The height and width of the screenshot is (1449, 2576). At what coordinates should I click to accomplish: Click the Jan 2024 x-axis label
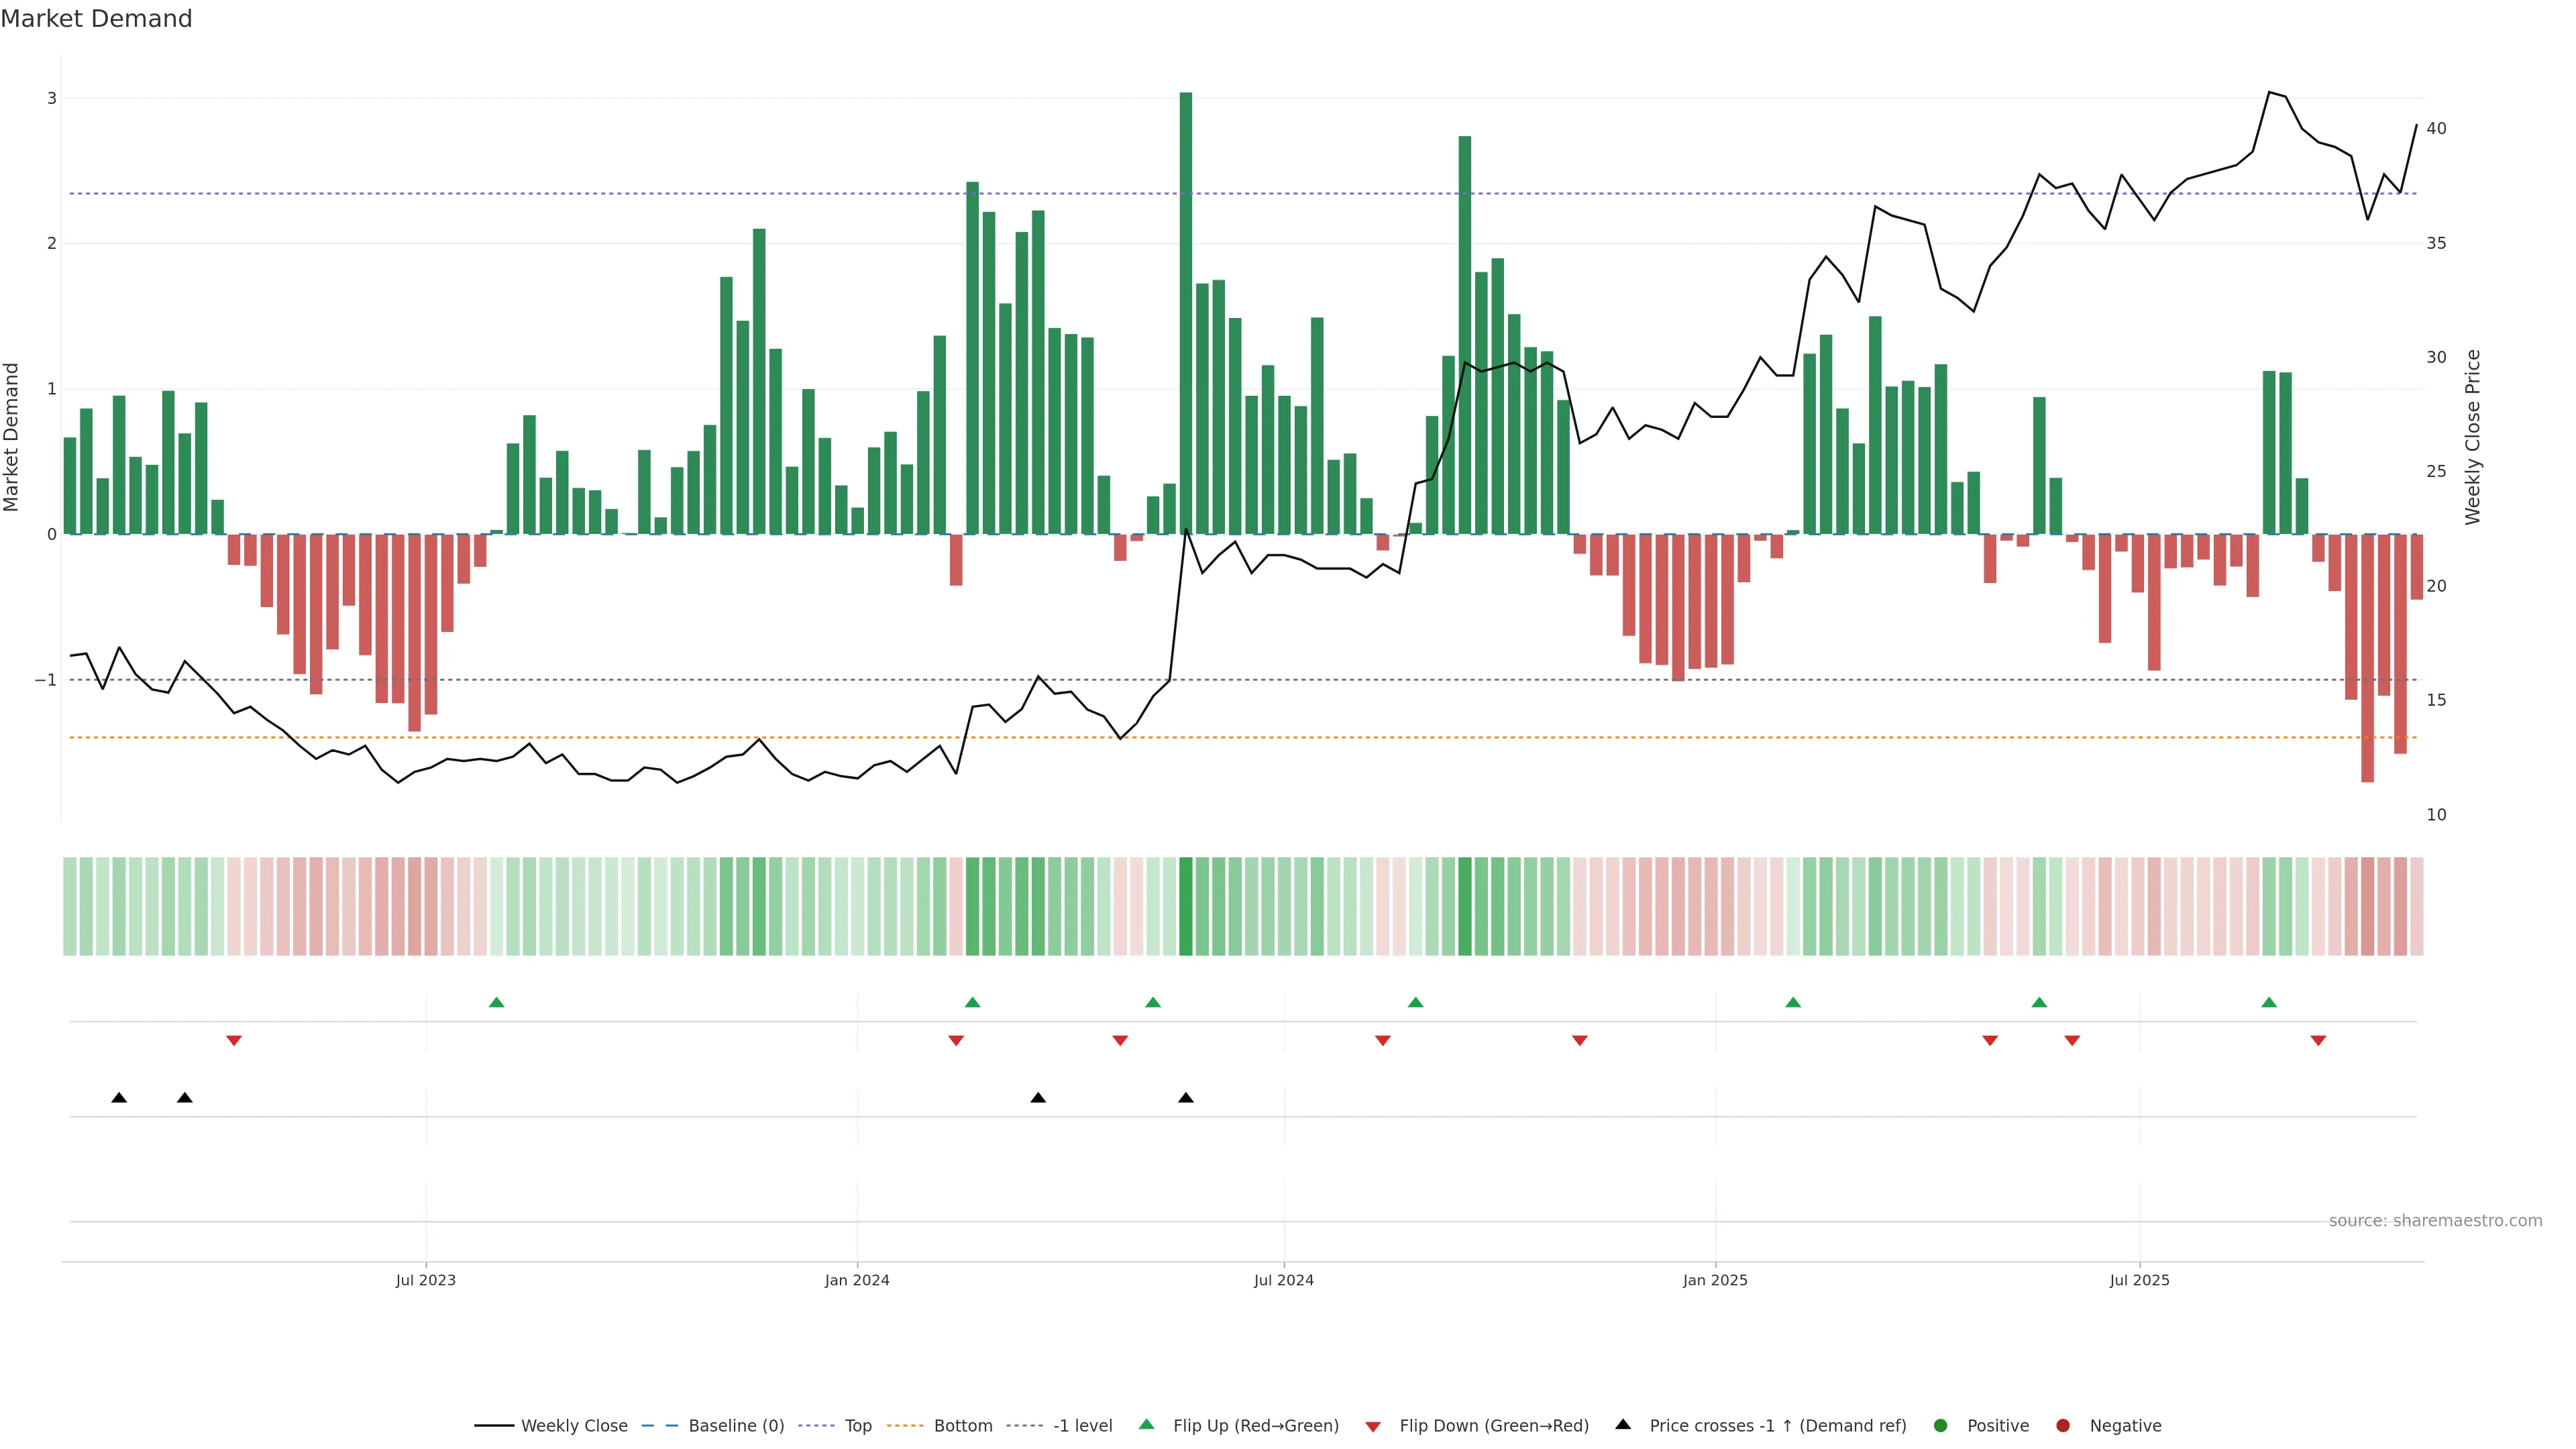point(857,1281)
